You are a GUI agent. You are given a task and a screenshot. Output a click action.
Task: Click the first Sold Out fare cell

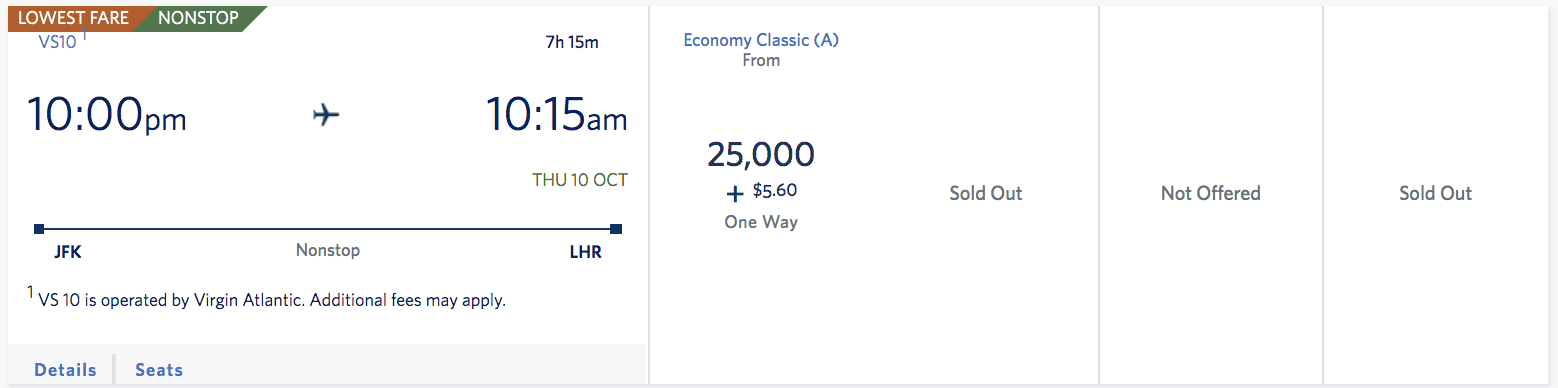point(986,193)
